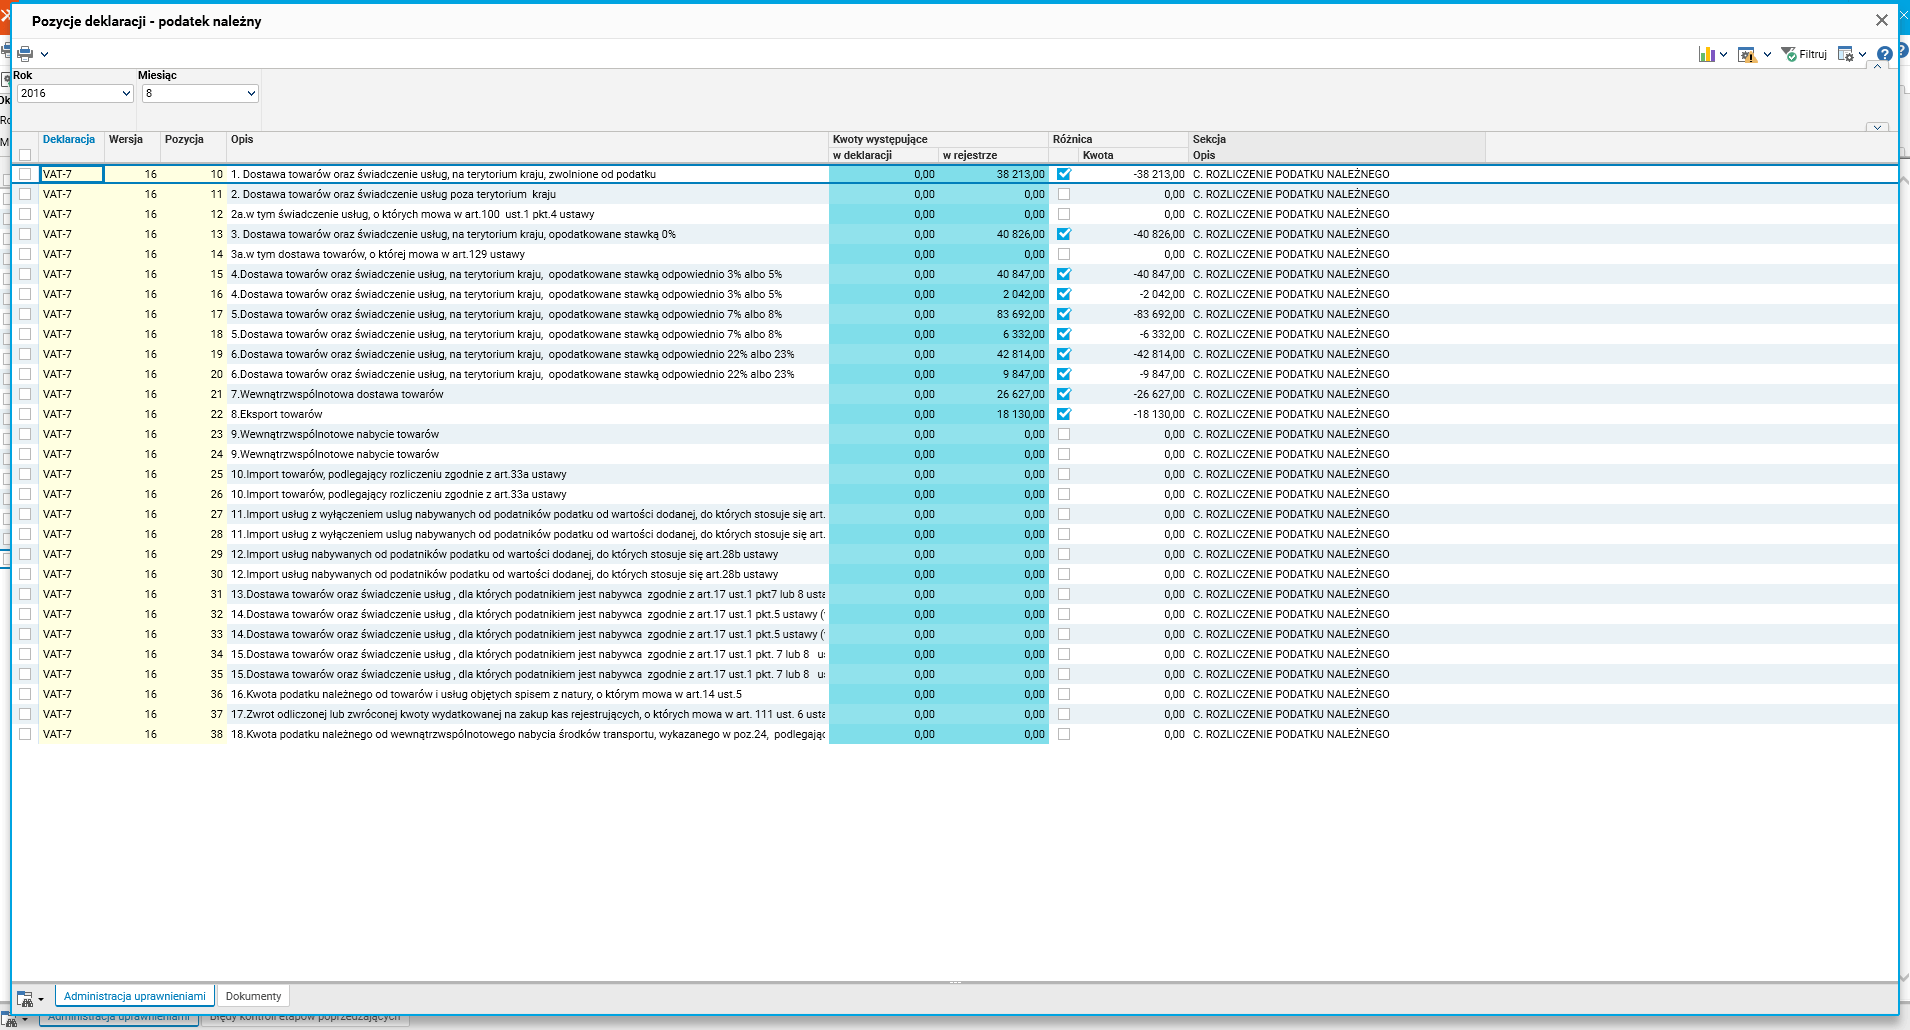This screenshot has width=1910, height=1030.
Task: Select row checkbox for Pozycja 38
Action: tap(25, 734)
